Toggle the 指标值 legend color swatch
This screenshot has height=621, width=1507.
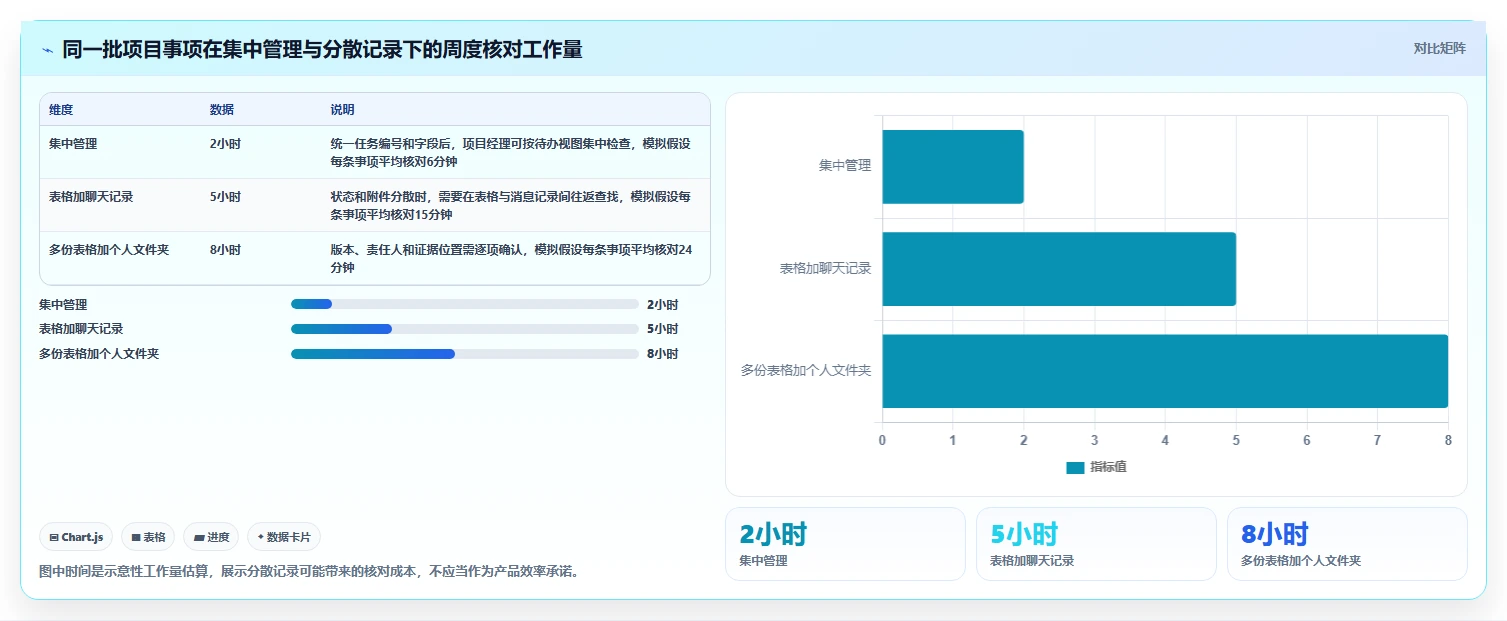[1075, 468]
